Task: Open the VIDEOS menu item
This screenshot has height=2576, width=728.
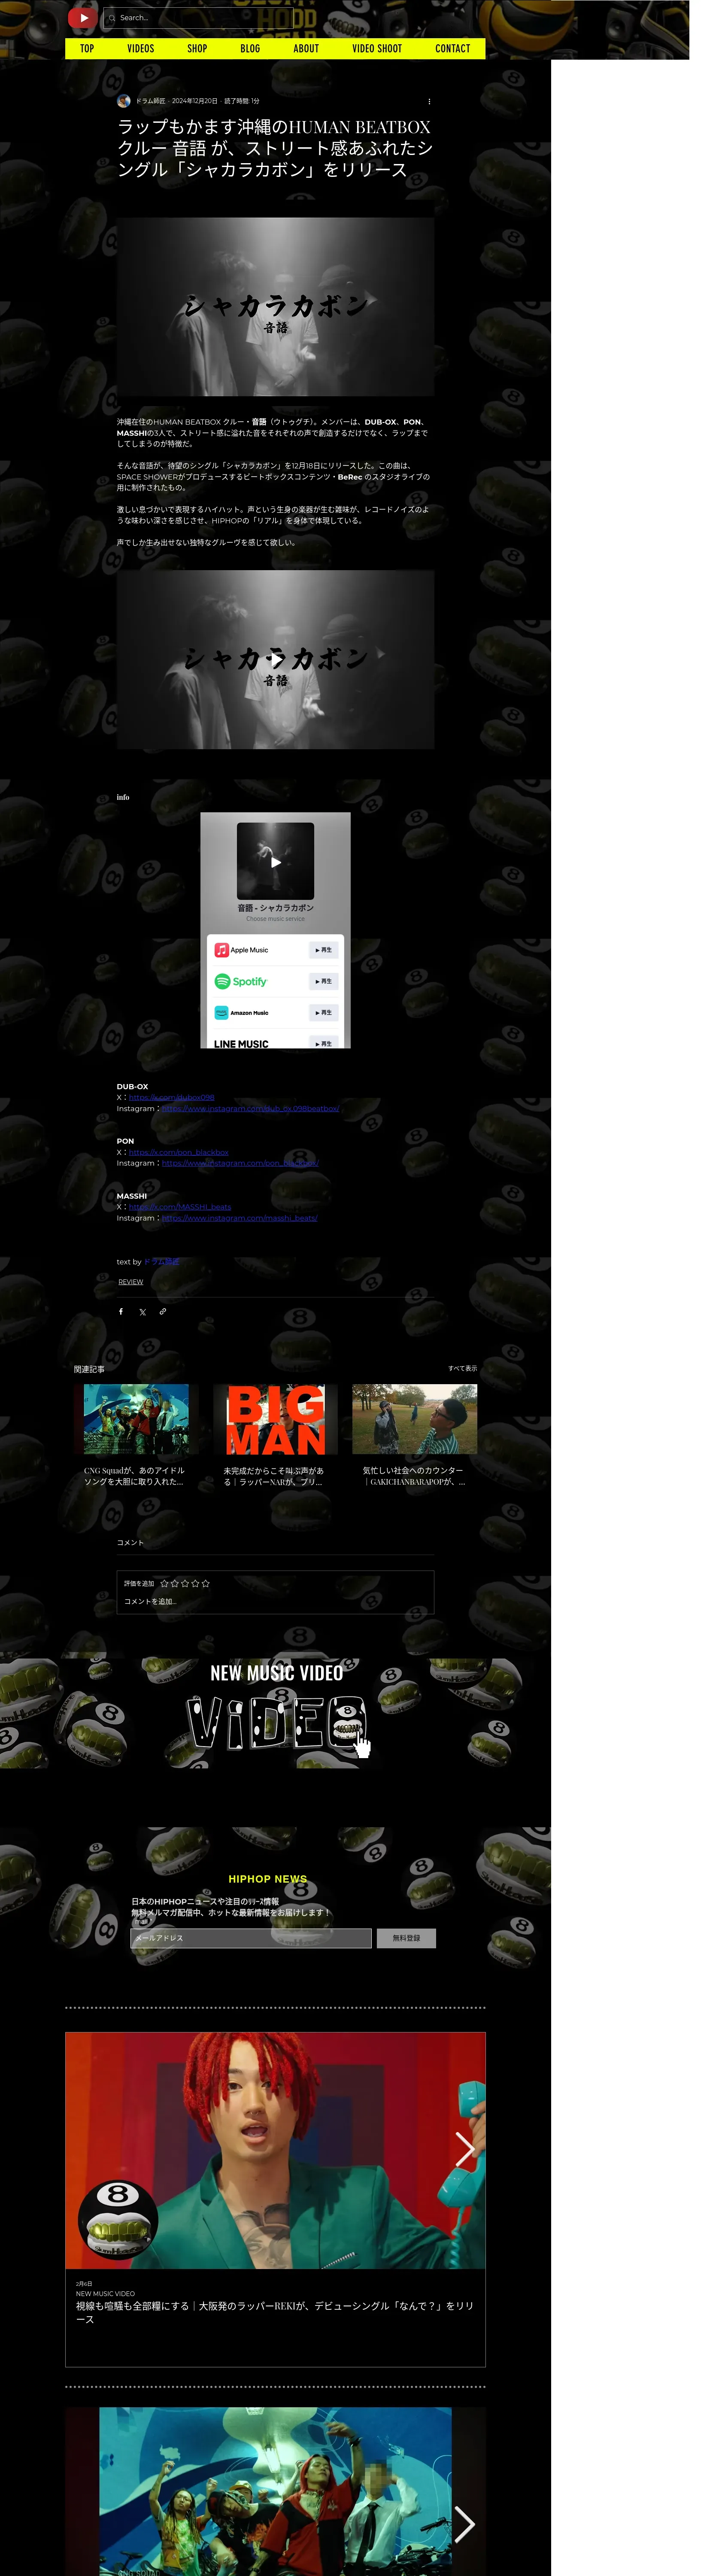Action: coord(141,48)
